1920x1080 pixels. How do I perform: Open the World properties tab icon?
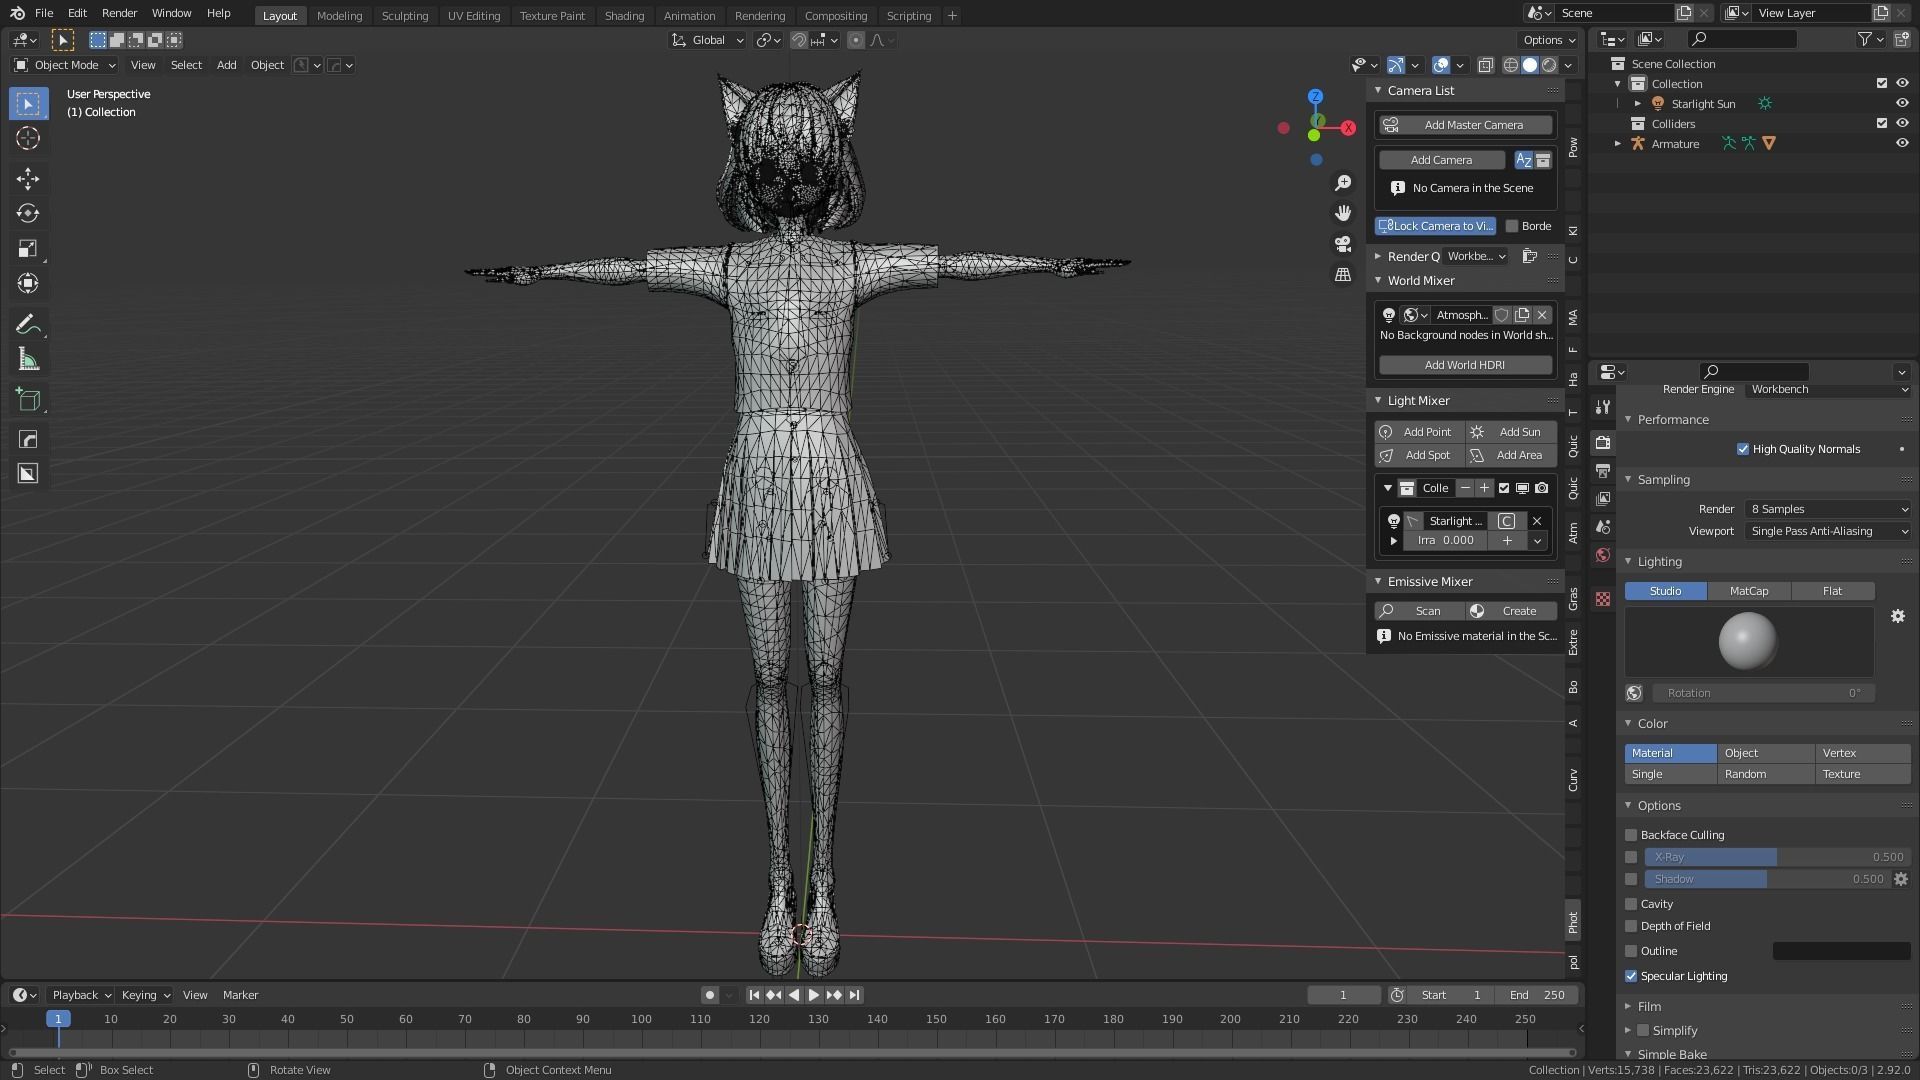(1603, 555)
